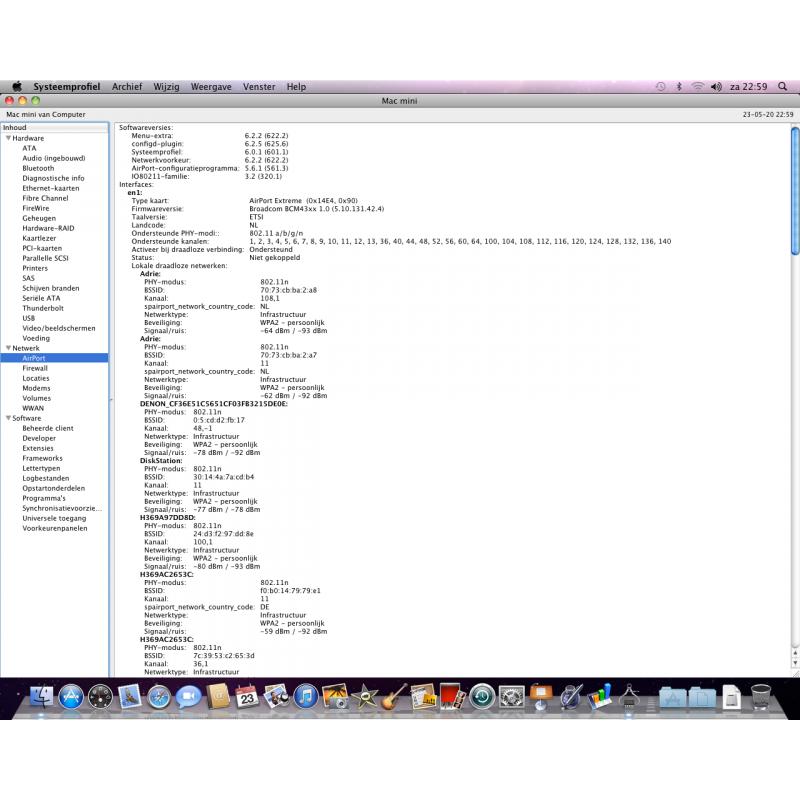Viewport: 800px width, 800px height.
Task: Select USB in the sidebar
Action: [x=29, y=318]
